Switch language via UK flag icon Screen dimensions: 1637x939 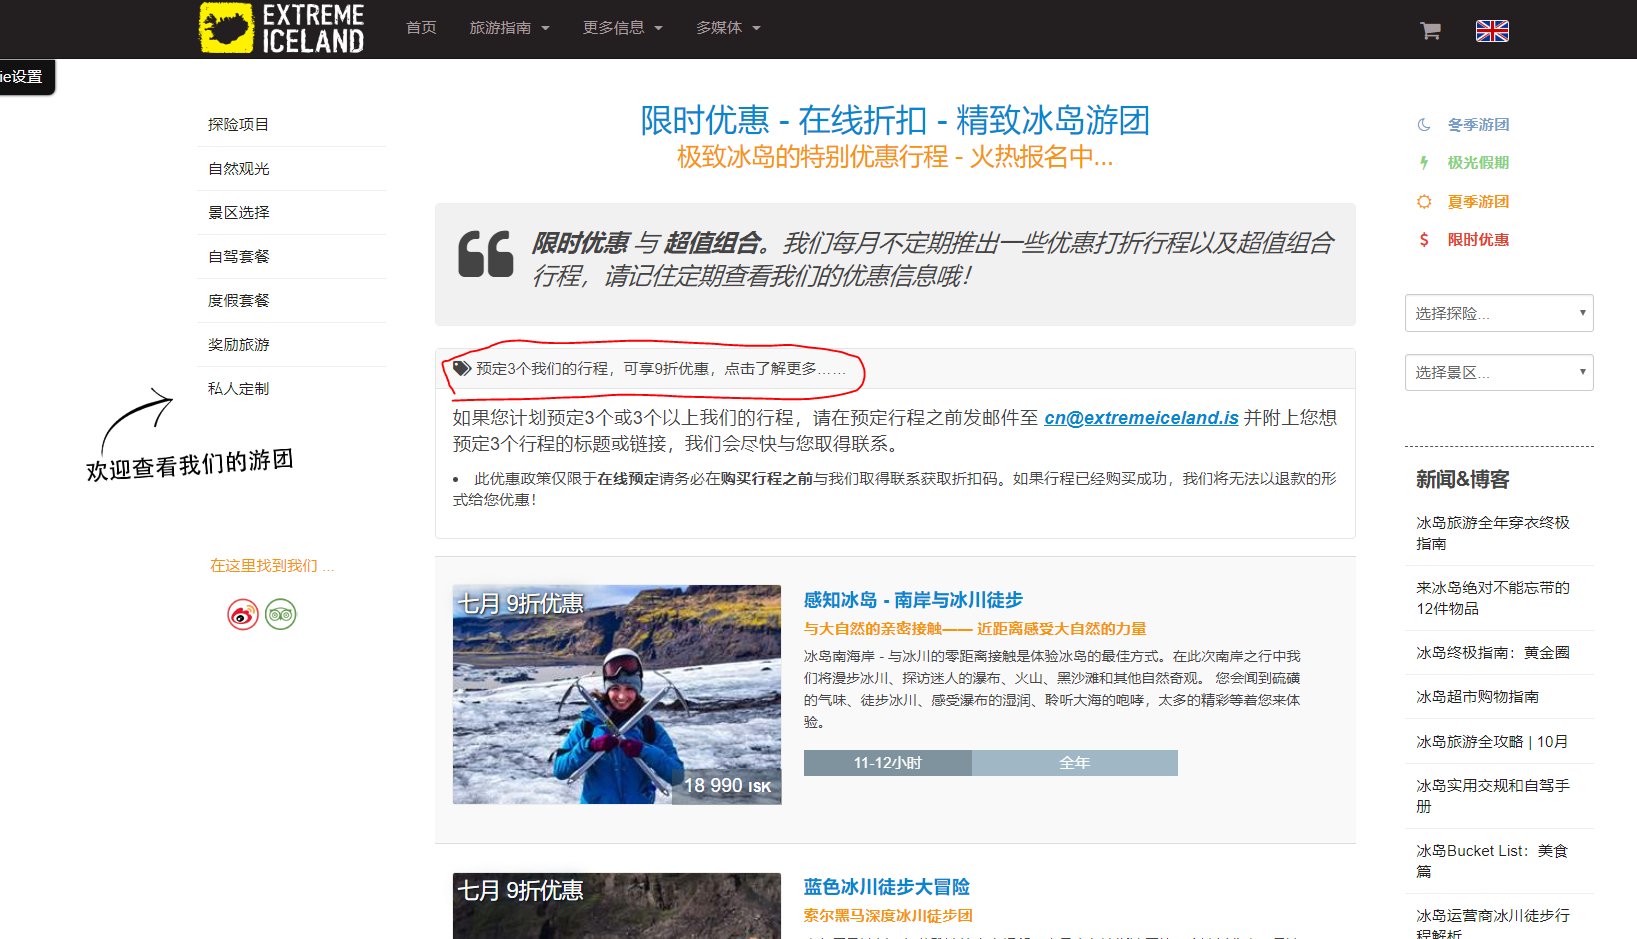(1491, 31)
